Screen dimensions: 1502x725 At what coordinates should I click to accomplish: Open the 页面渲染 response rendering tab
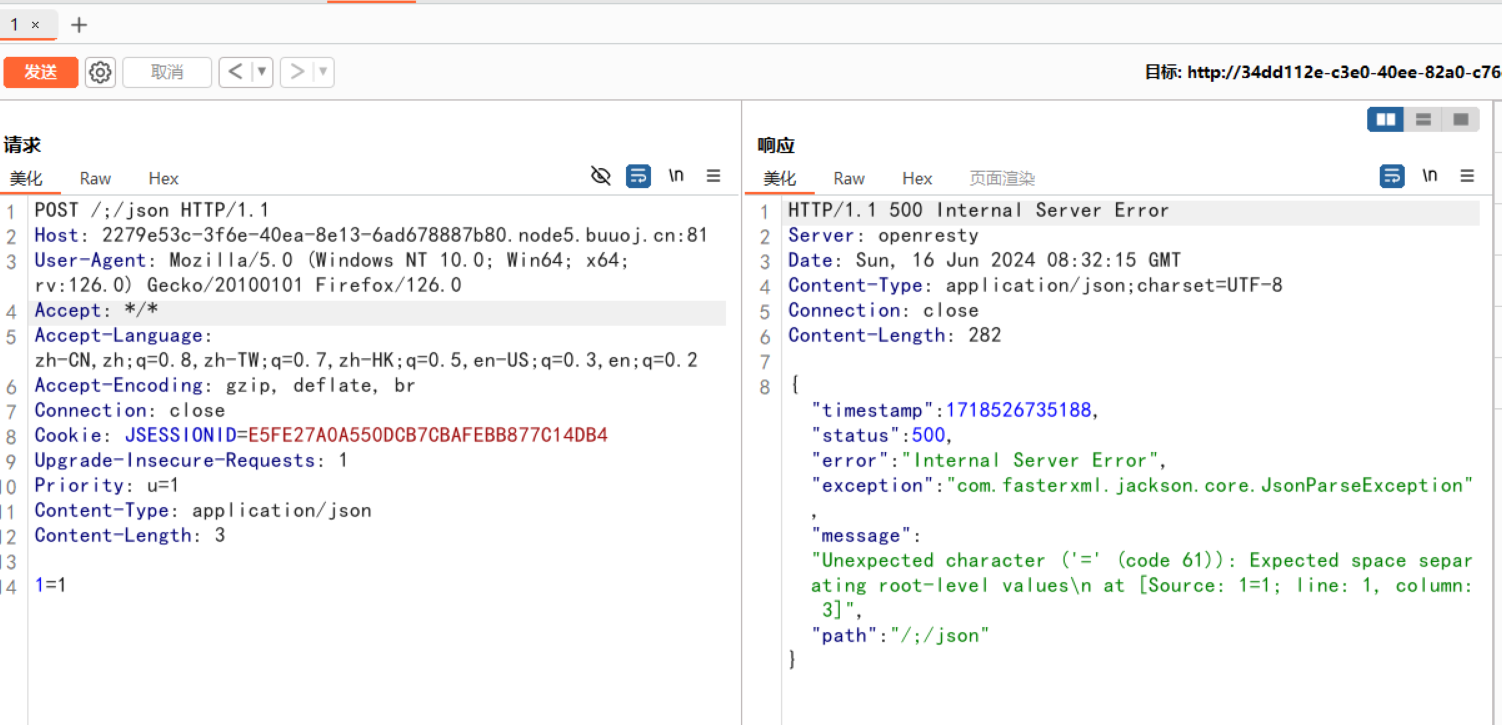coord(1001,178)
